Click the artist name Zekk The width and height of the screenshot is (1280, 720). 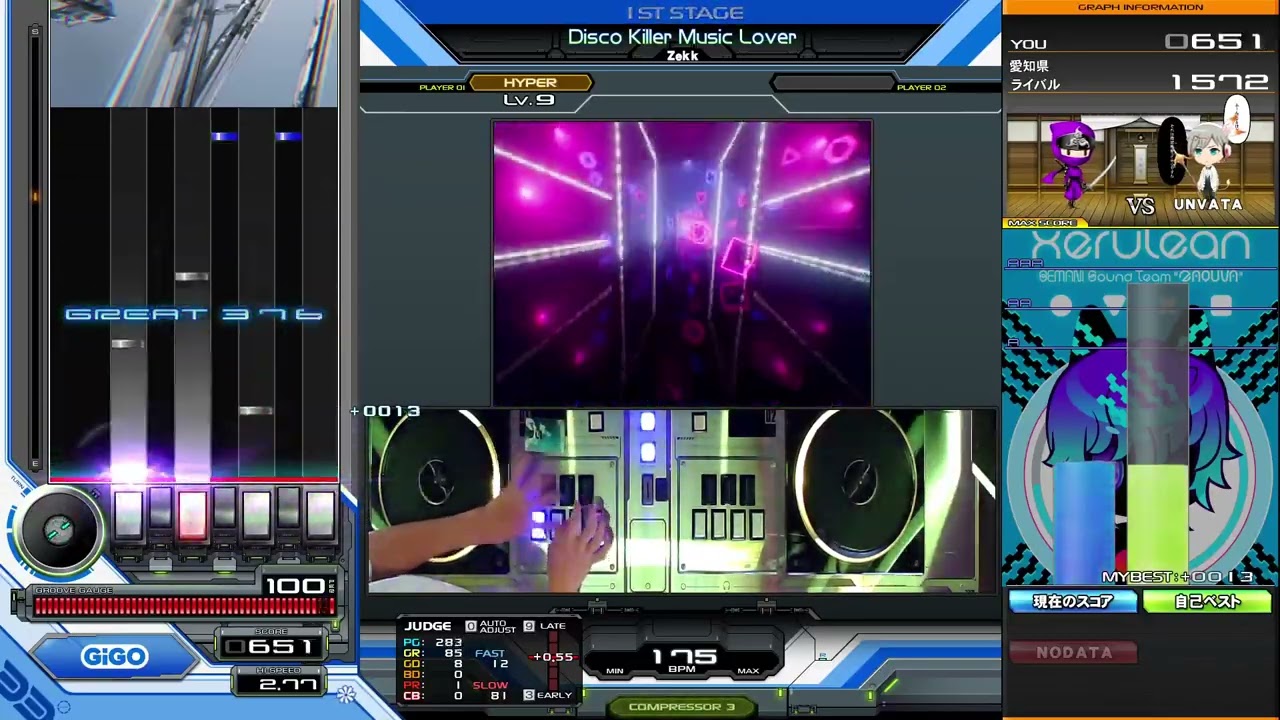[682, 56]
